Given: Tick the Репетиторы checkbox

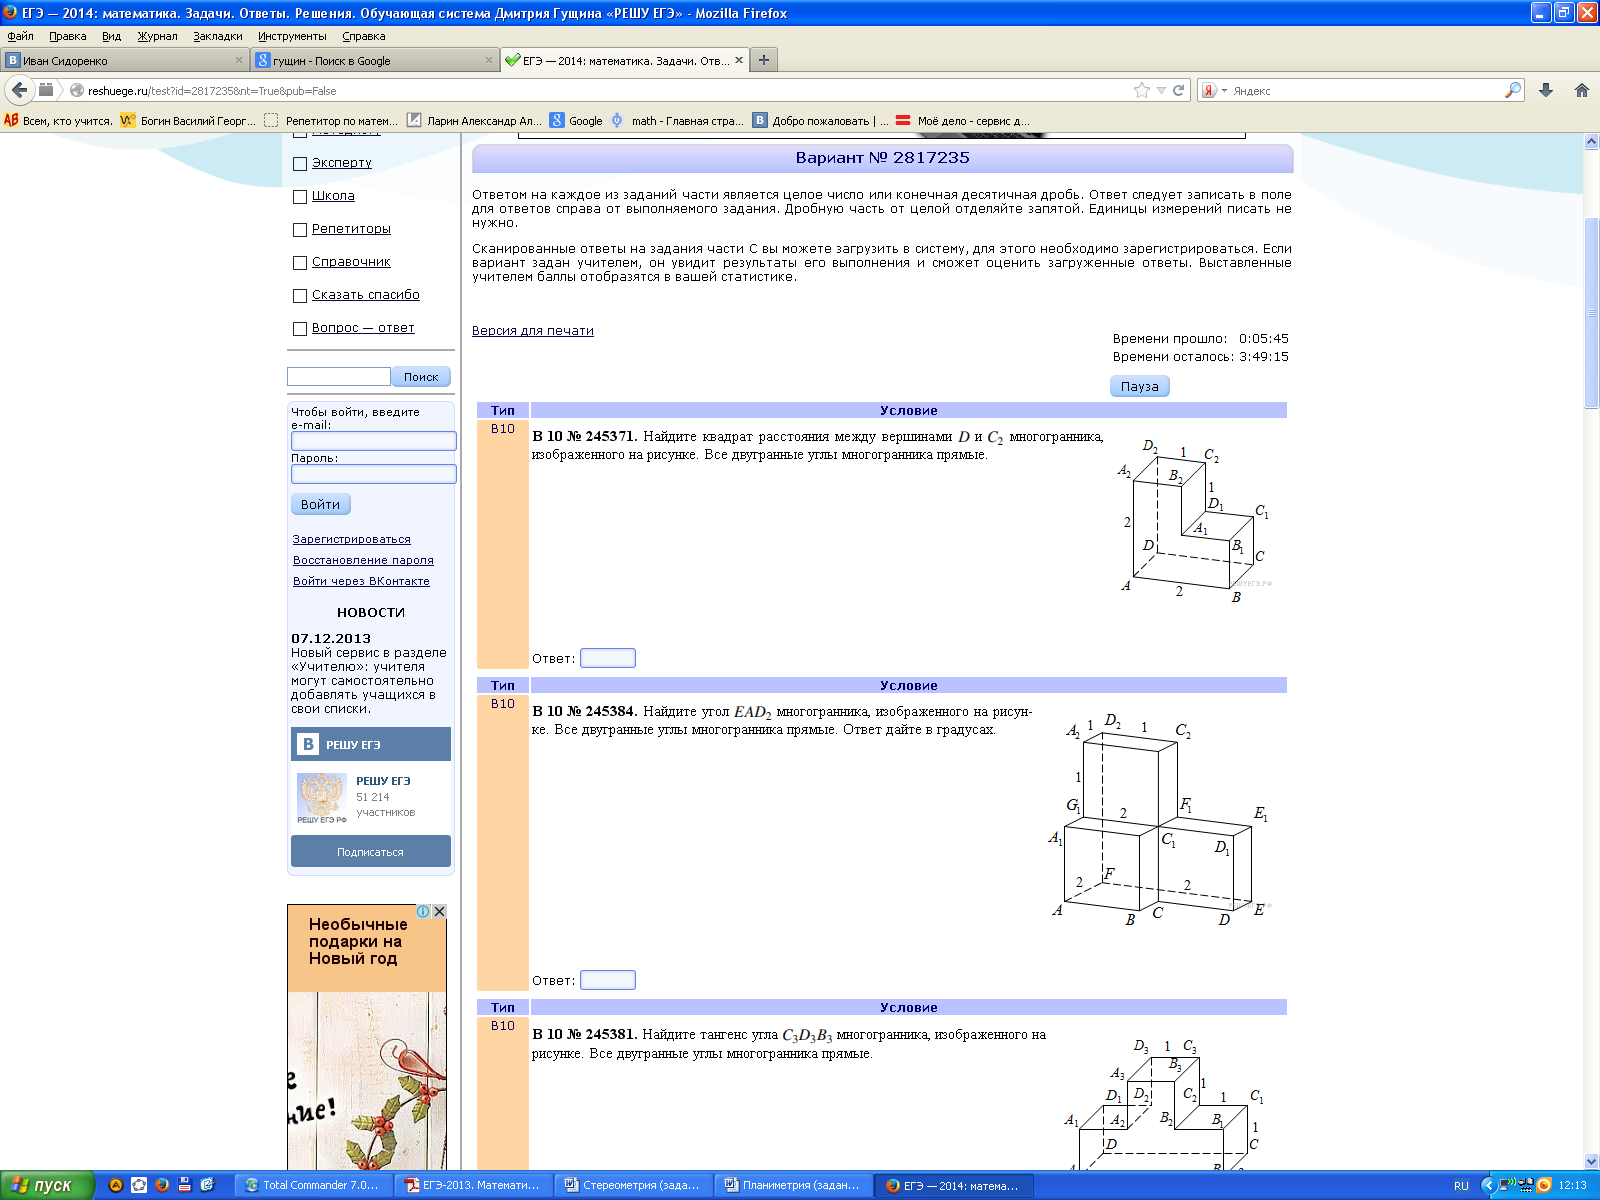Looking at the screenshot, I should 300,230.
